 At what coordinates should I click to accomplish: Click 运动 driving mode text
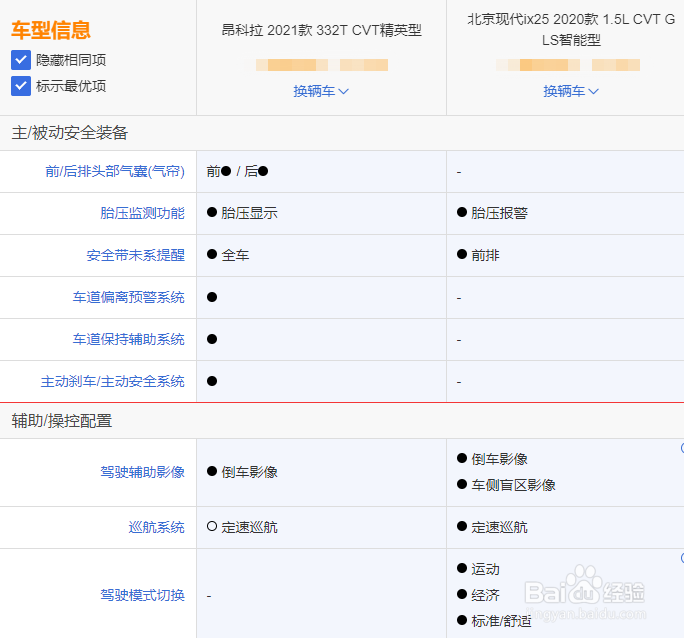(486, 569)
